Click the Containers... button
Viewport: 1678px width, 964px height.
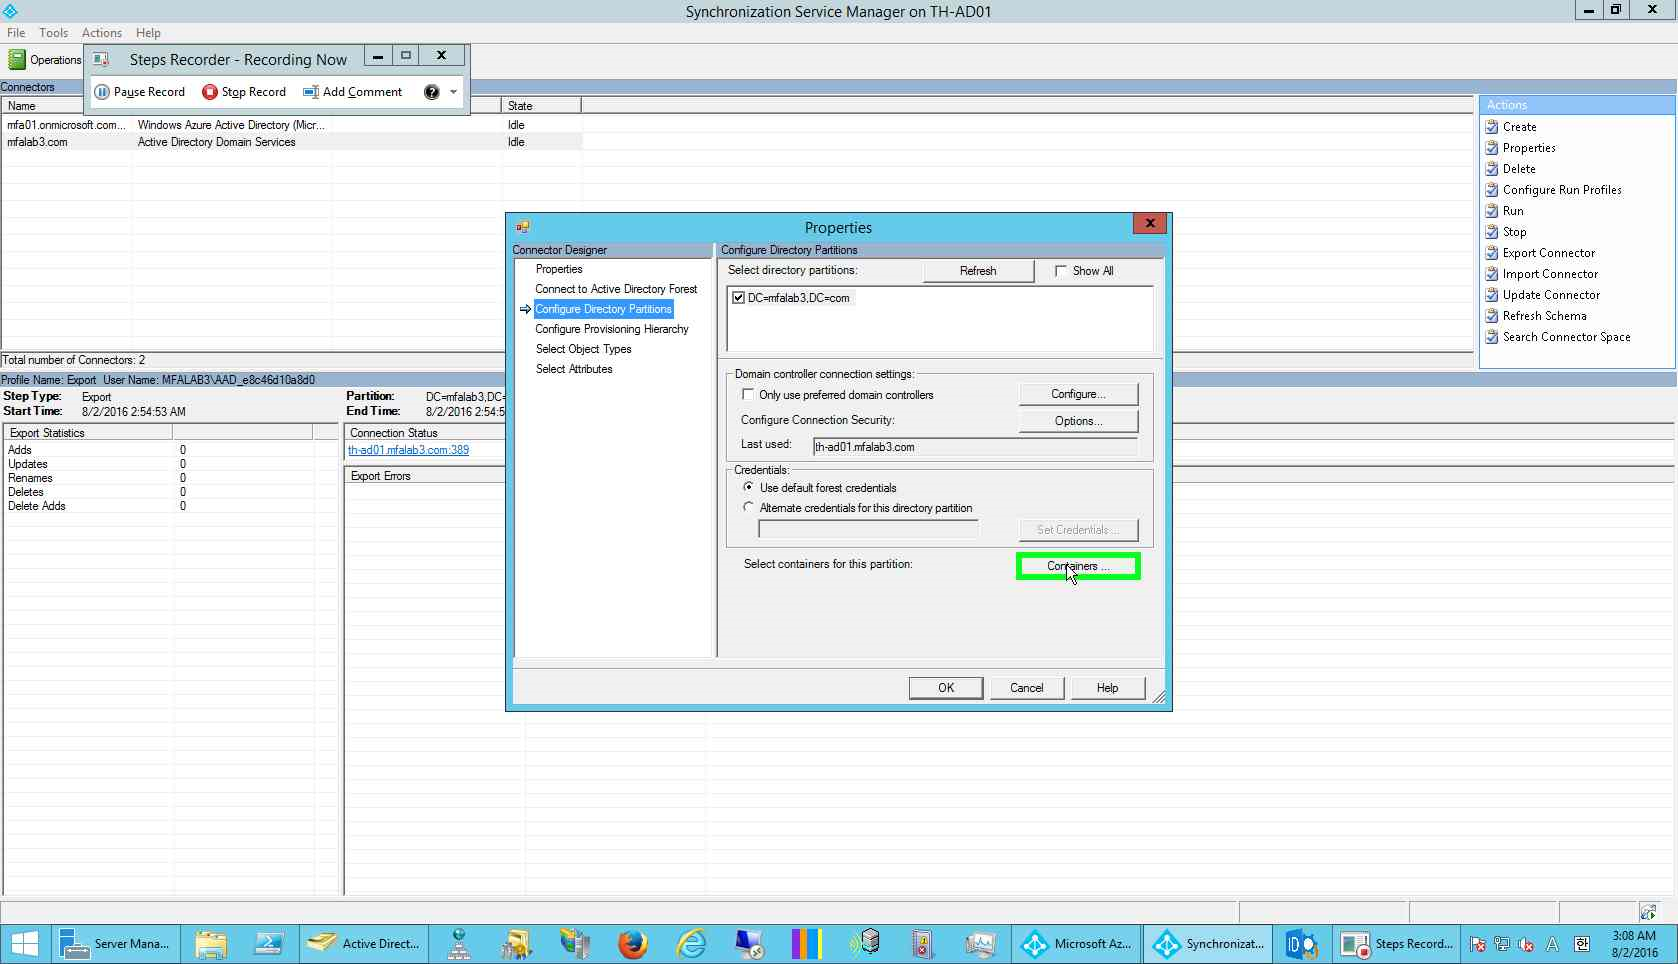[1078, 566]
